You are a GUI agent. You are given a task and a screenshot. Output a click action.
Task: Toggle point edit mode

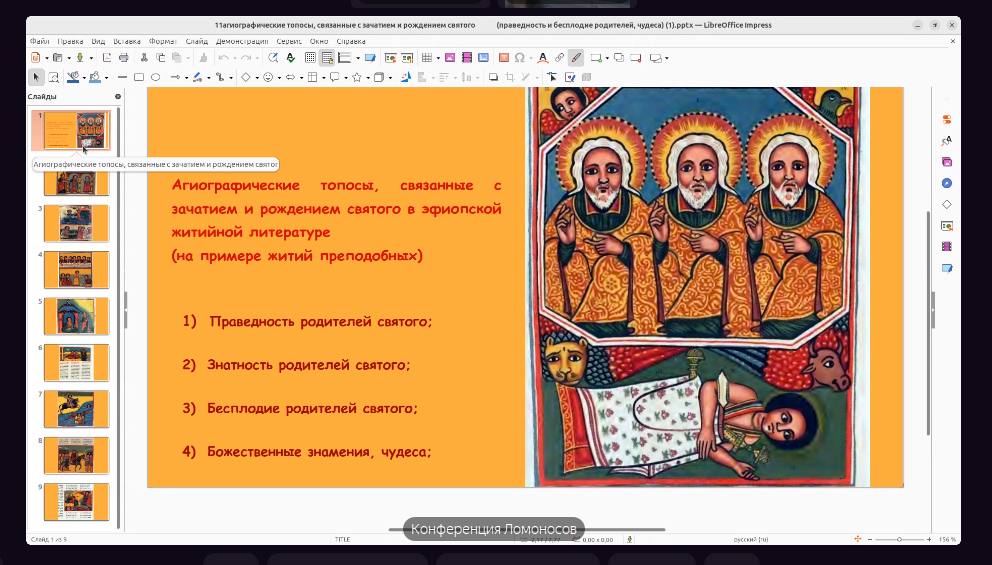552,77
